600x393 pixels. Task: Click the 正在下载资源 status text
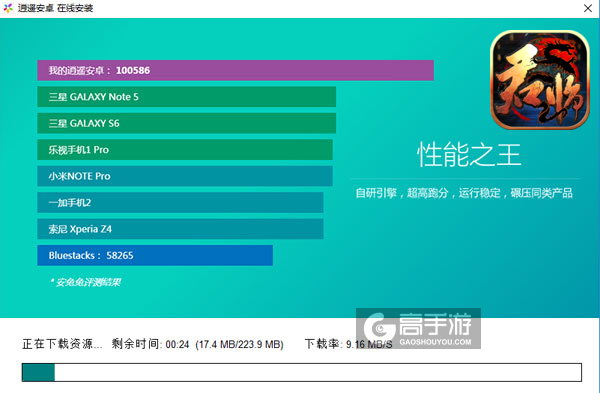pyautogui.click(x=62, y=344)
